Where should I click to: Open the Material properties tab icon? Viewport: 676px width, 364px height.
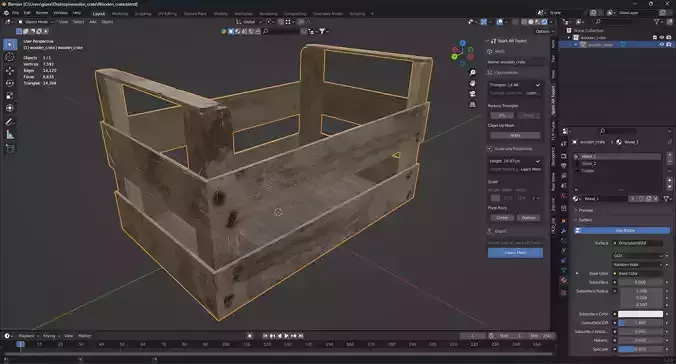[x=563, y=280]
